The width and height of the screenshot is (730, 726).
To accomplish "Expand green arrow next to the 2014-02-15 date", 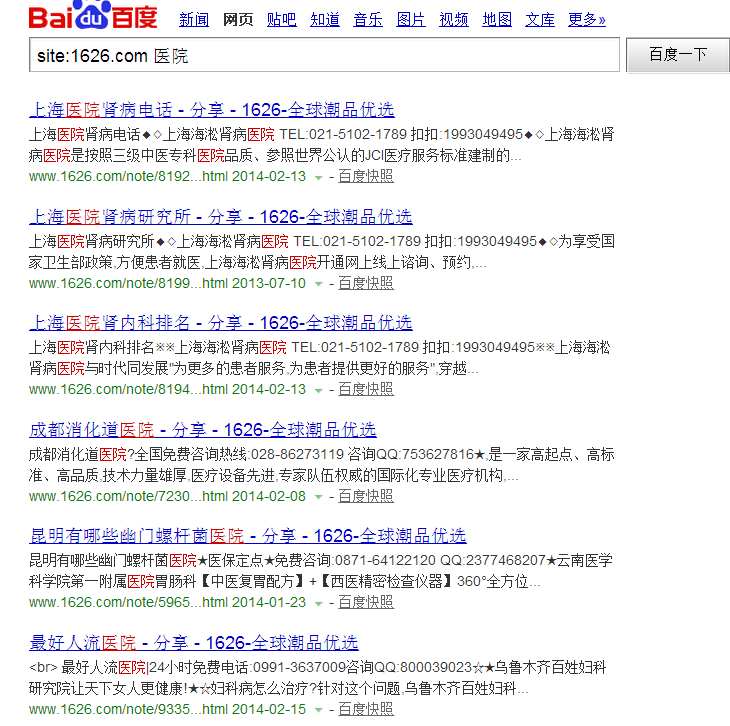I will coord(318,710).
